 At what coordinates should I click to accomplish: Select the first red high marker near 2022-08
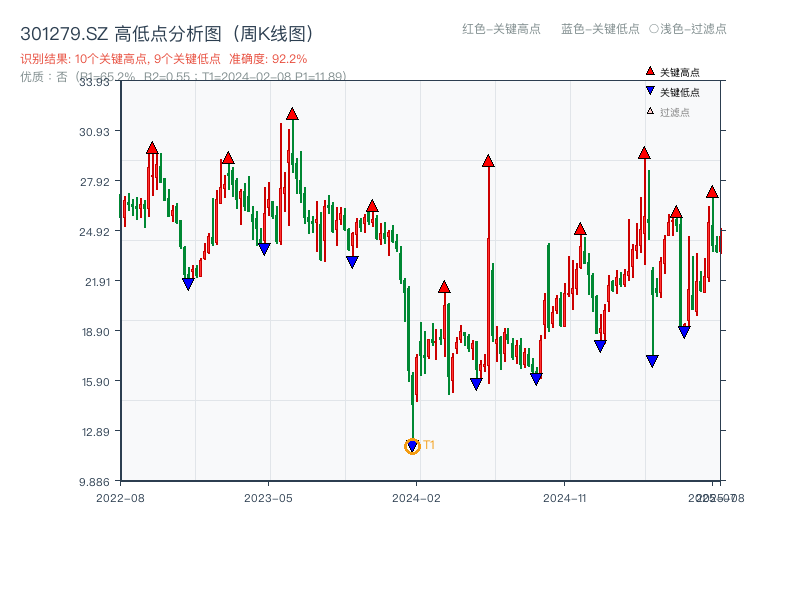[x=152, y=148]
